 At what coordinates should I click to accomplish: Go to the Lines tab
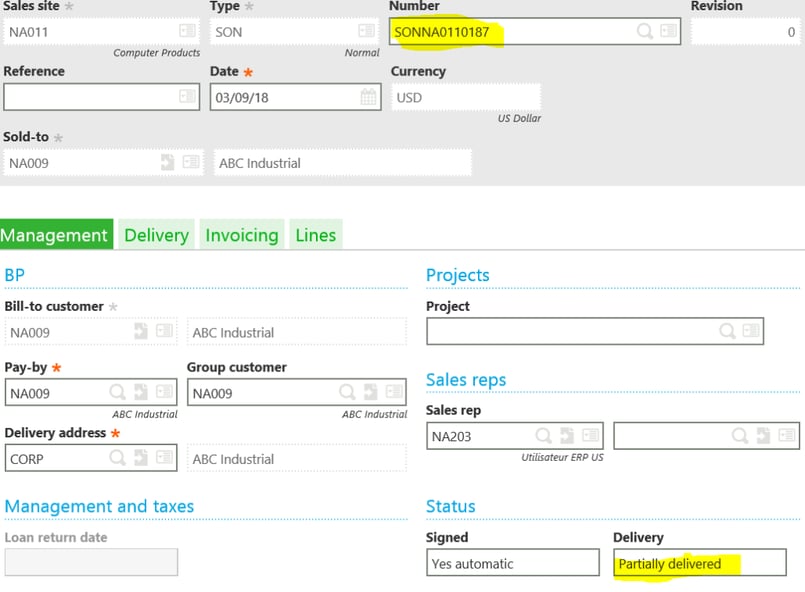coord(316,235)
